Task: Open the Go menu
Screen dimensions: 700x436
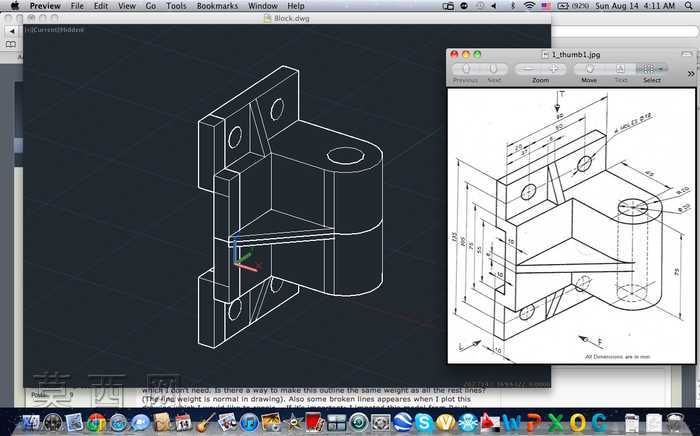Action: [151, 6]
